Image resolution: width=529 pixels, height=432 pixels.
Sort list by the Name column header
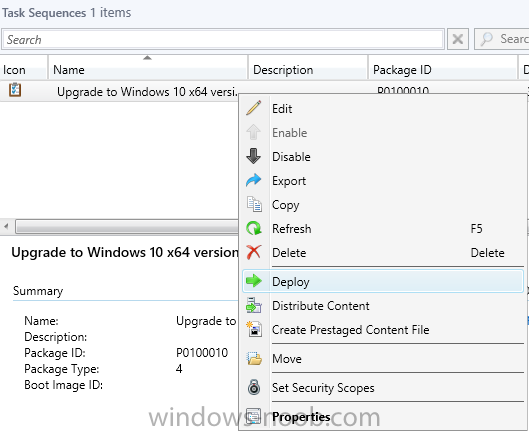(148, 70)
